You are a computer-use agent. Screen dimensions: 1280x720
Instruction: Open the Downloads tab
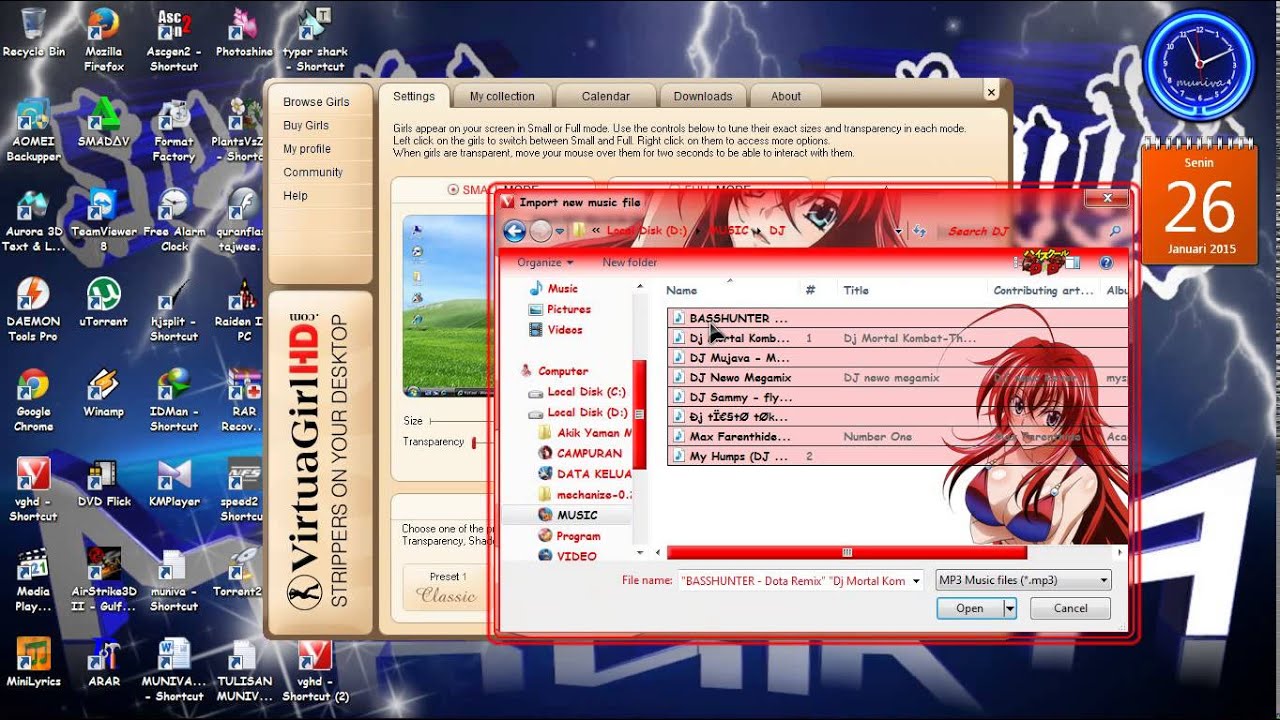point(703,96)
